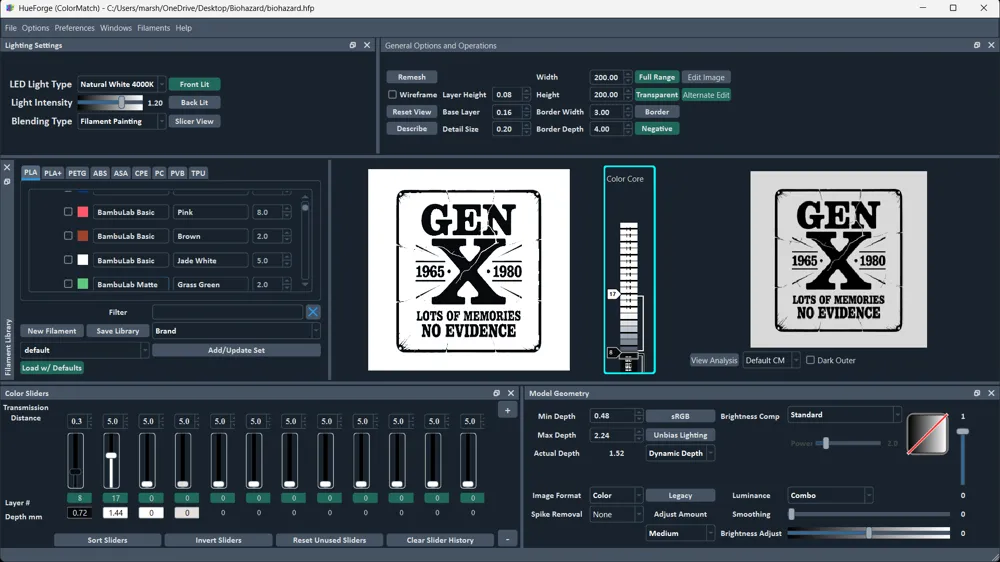Check the Grass Green filament checkbox
This screenshot has height=562, width=1000.
[68, 284]
